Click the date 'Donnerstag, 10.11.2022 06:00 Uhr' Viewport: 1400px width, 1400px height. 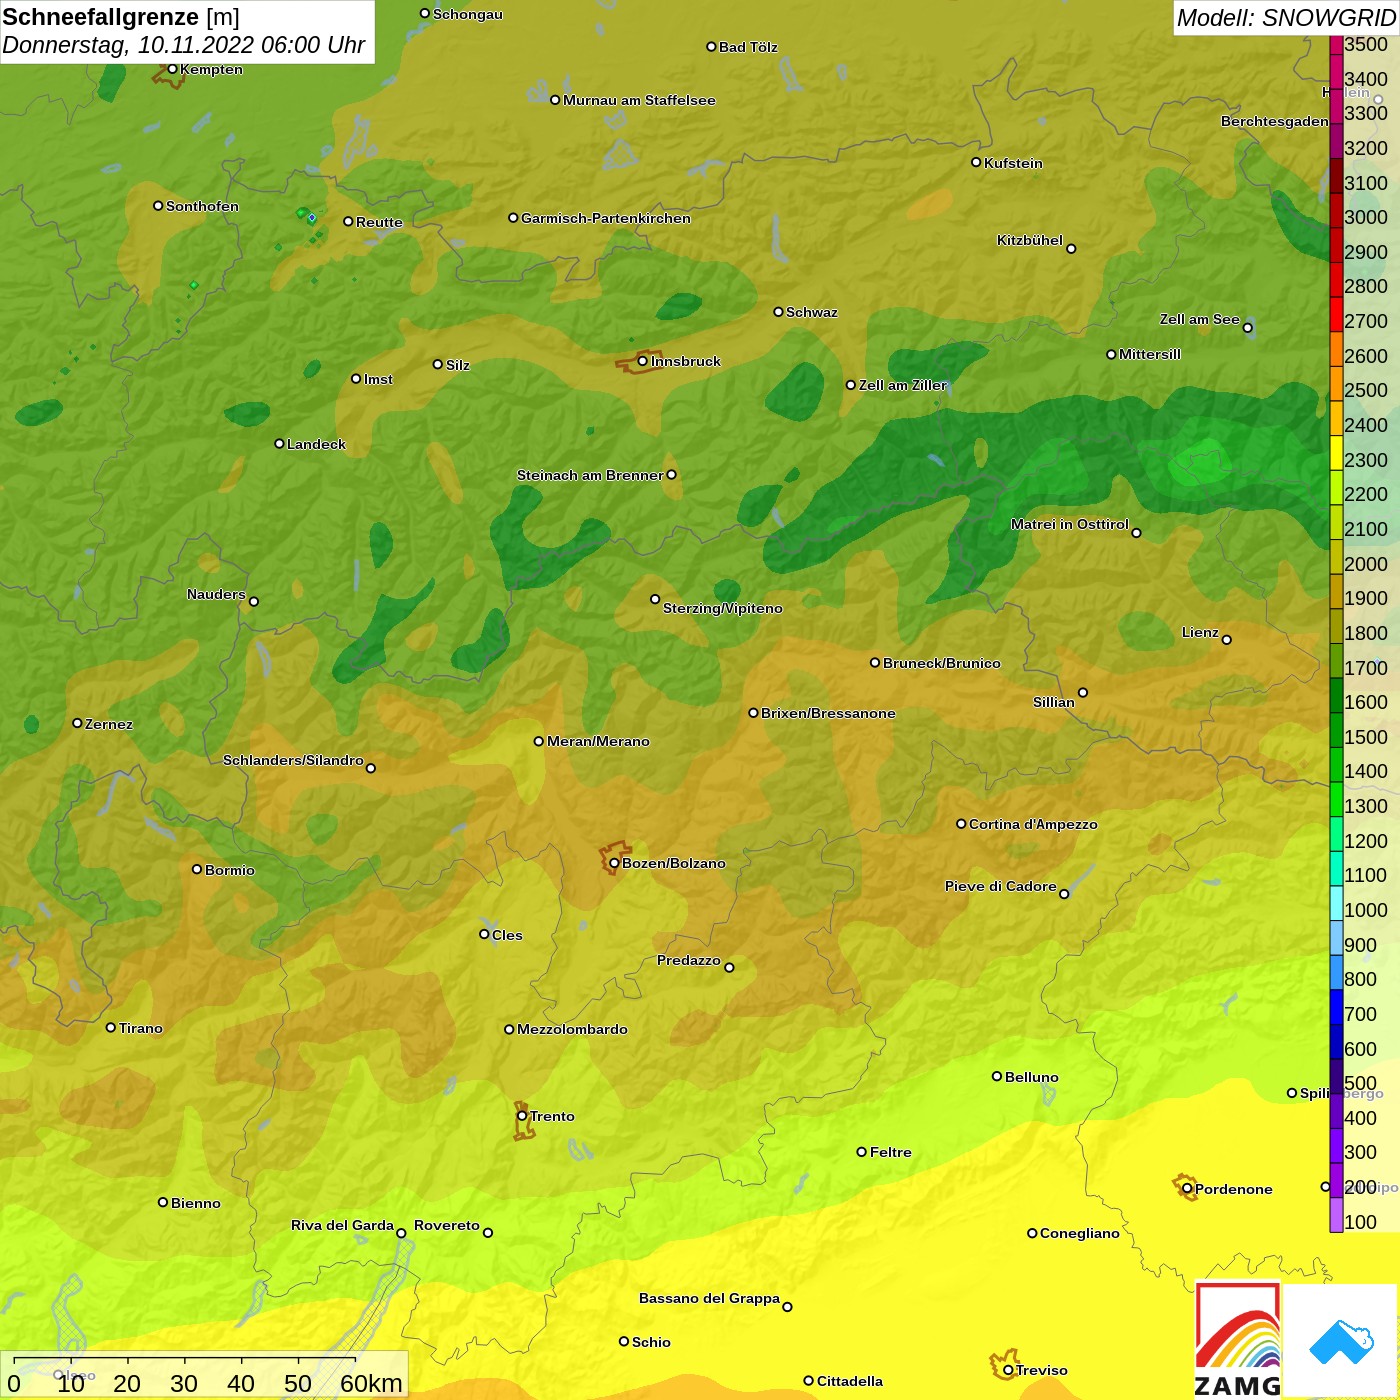pos(184,46)
